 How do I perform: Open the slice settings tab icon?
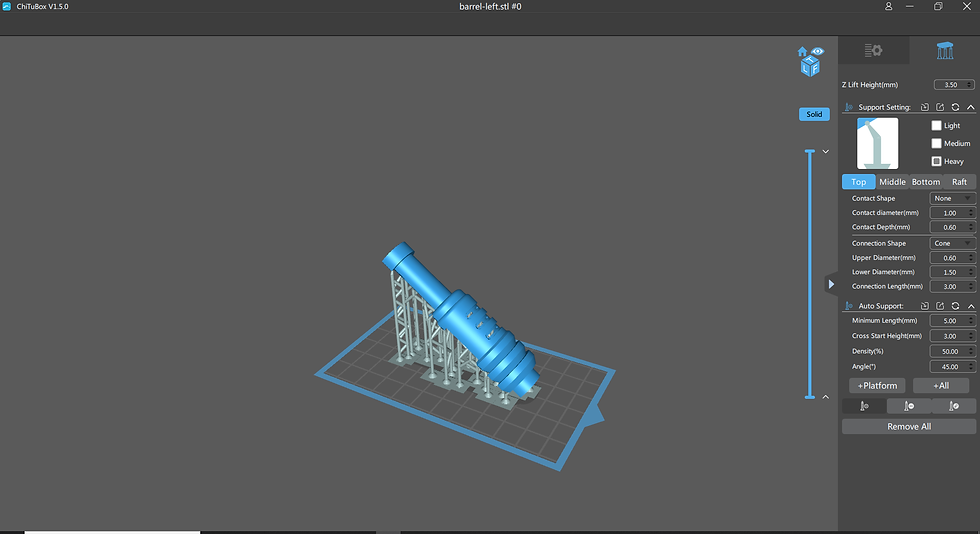(x=873, y=51)
